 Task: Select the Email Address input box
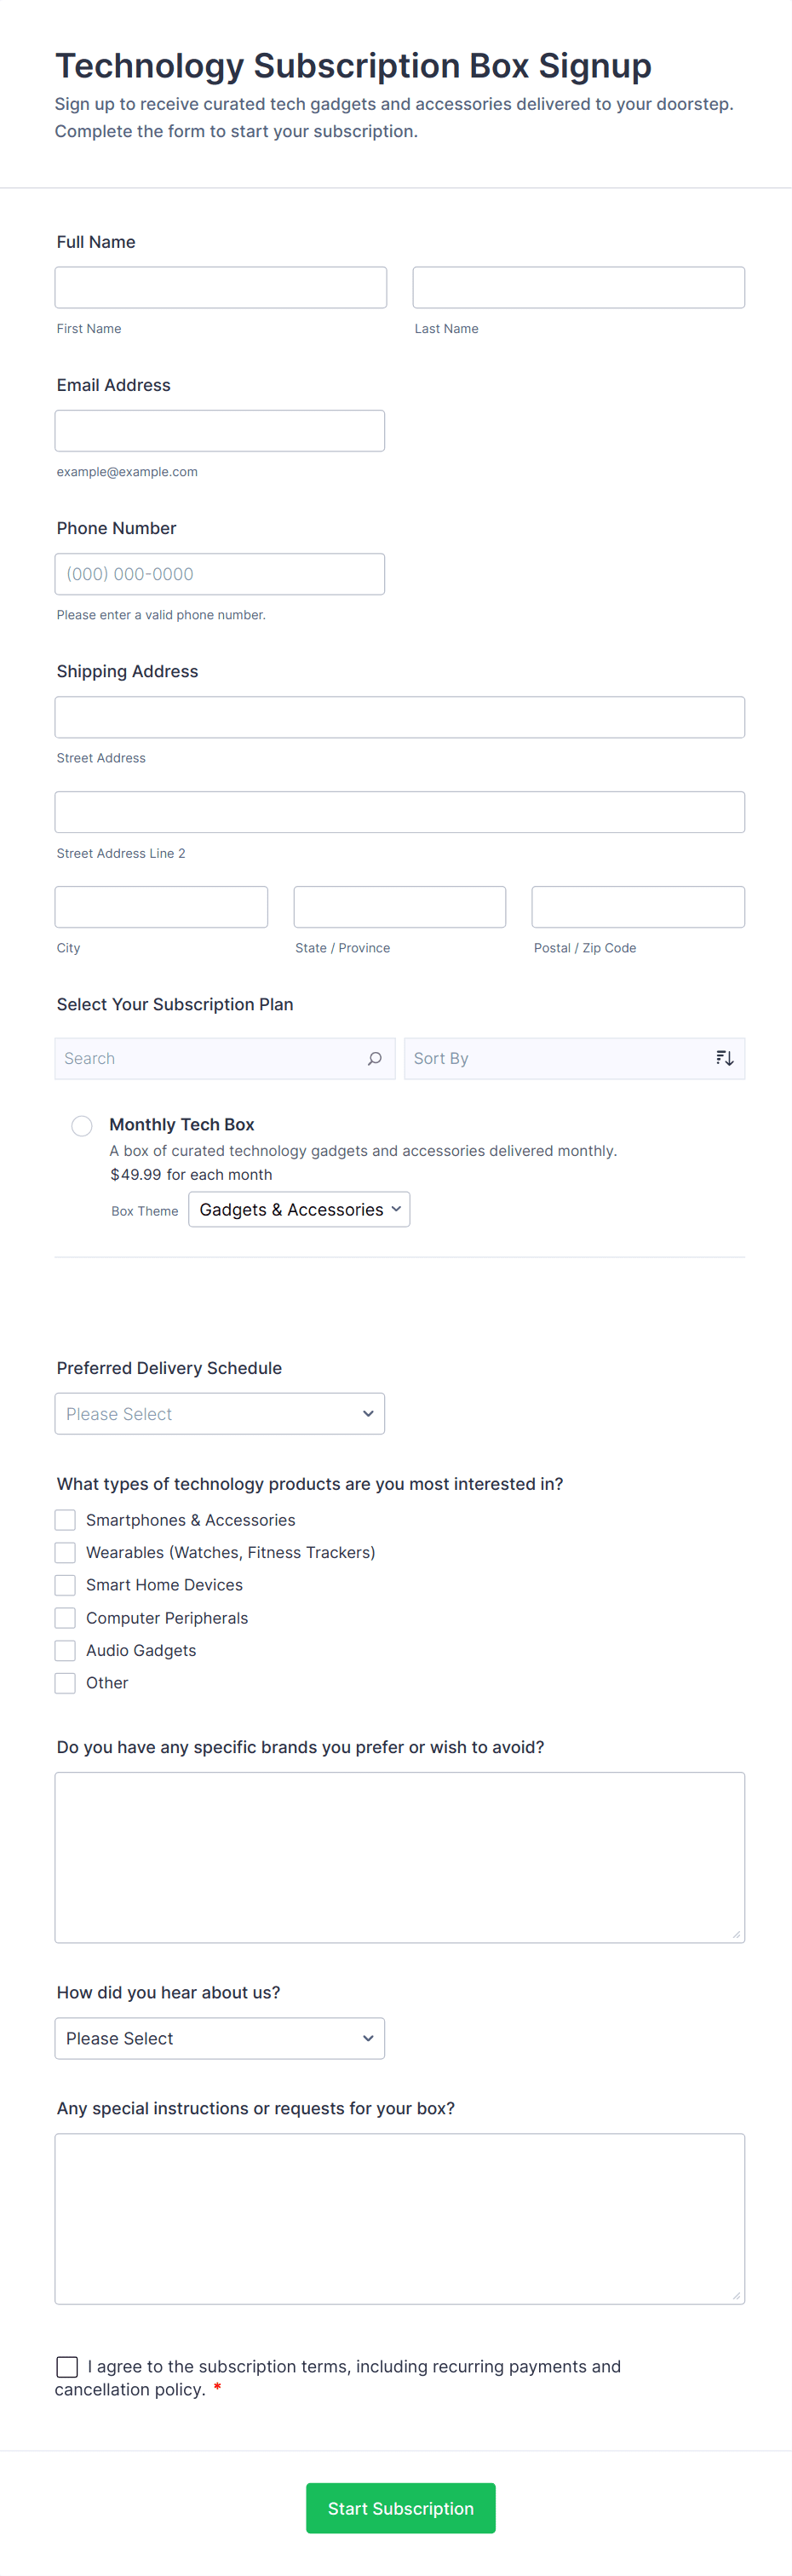coord(220,431)
